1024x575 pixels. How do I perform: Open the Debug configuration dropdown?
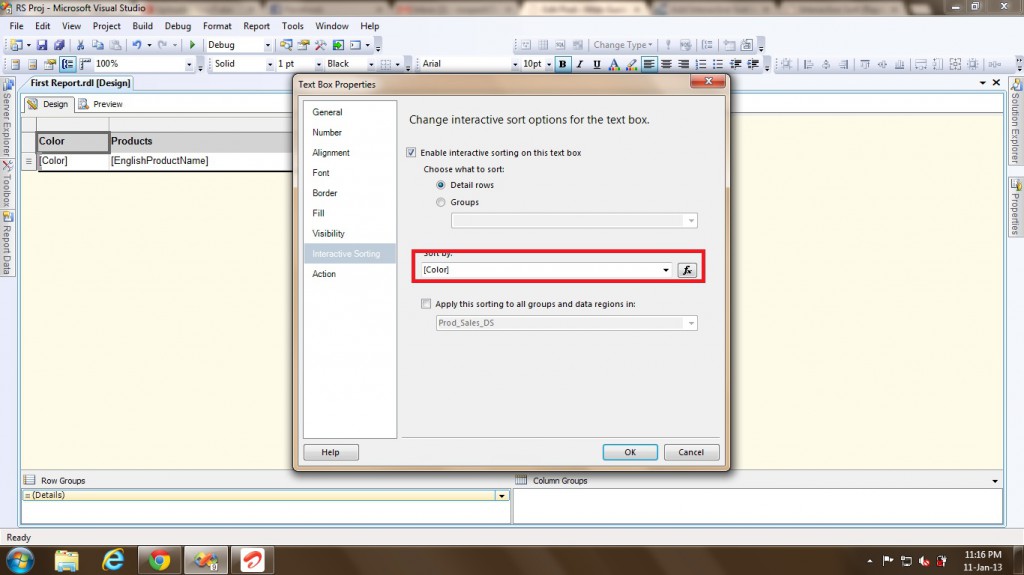(267, 45)
